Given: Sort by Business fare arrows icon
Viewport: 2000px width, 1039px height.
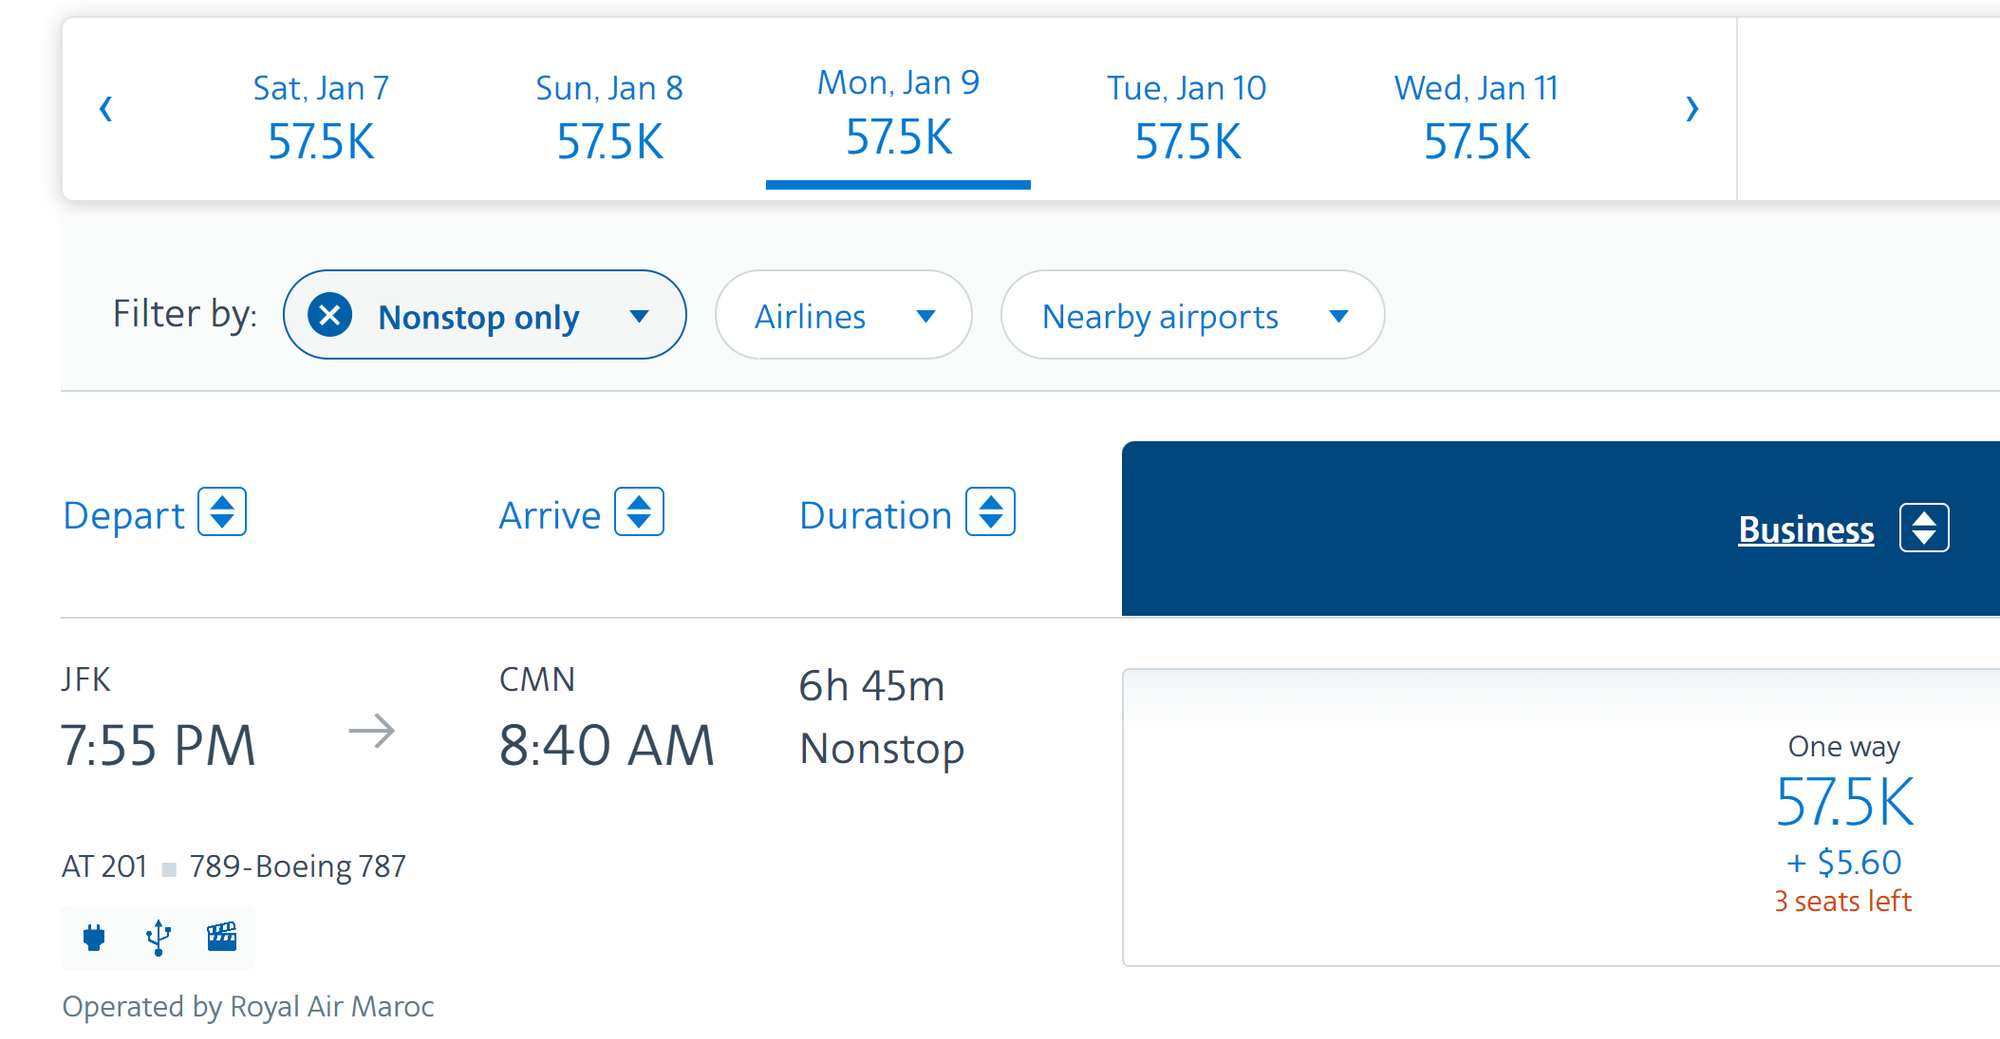Looking at the screenshot, I should click(x=1924, y=528).
